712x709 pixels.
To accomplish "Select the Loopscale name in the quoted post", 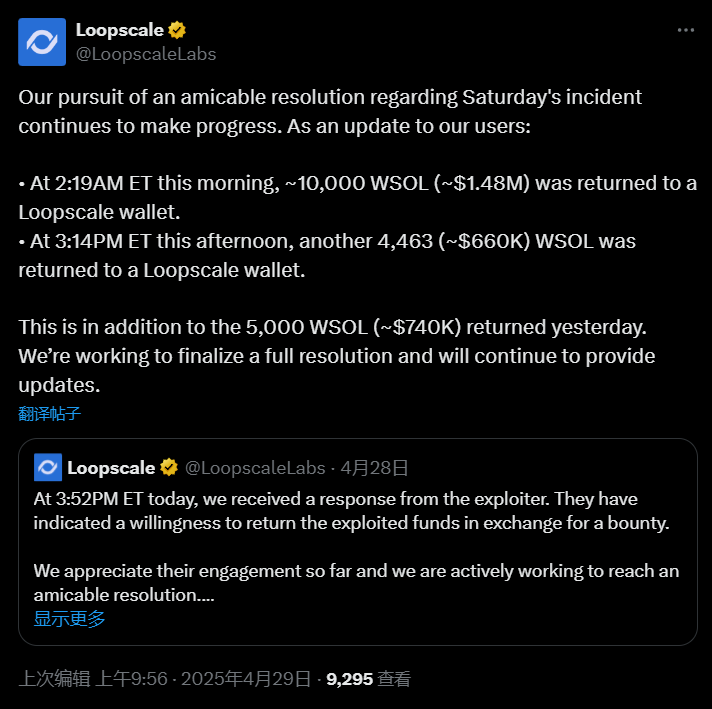I will (111, 467).
